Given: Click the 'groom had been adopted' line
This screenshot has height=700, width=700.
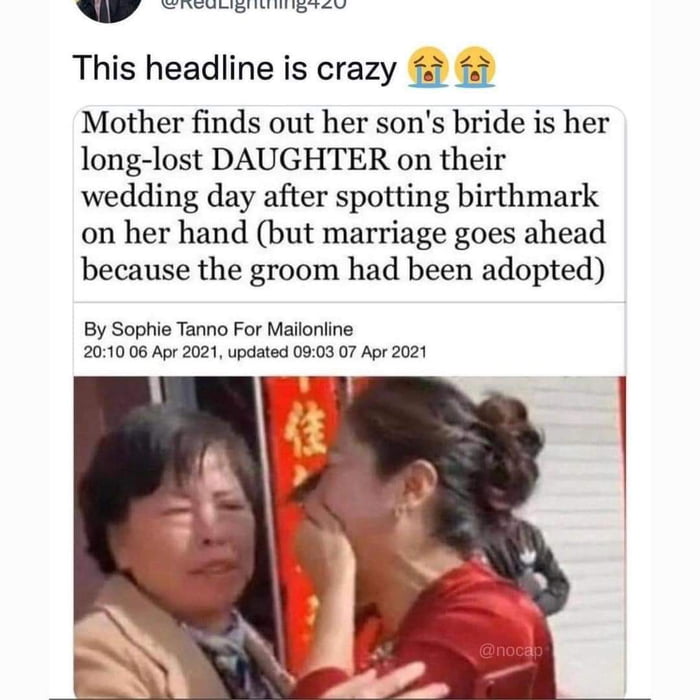Looking at the screenshot, I should 343,270.
